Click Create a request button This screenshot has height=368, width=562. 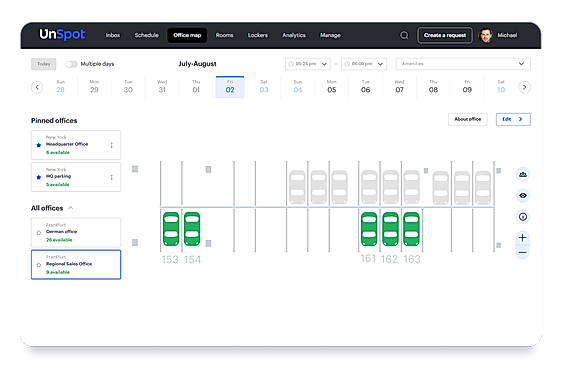click(445, 35)
